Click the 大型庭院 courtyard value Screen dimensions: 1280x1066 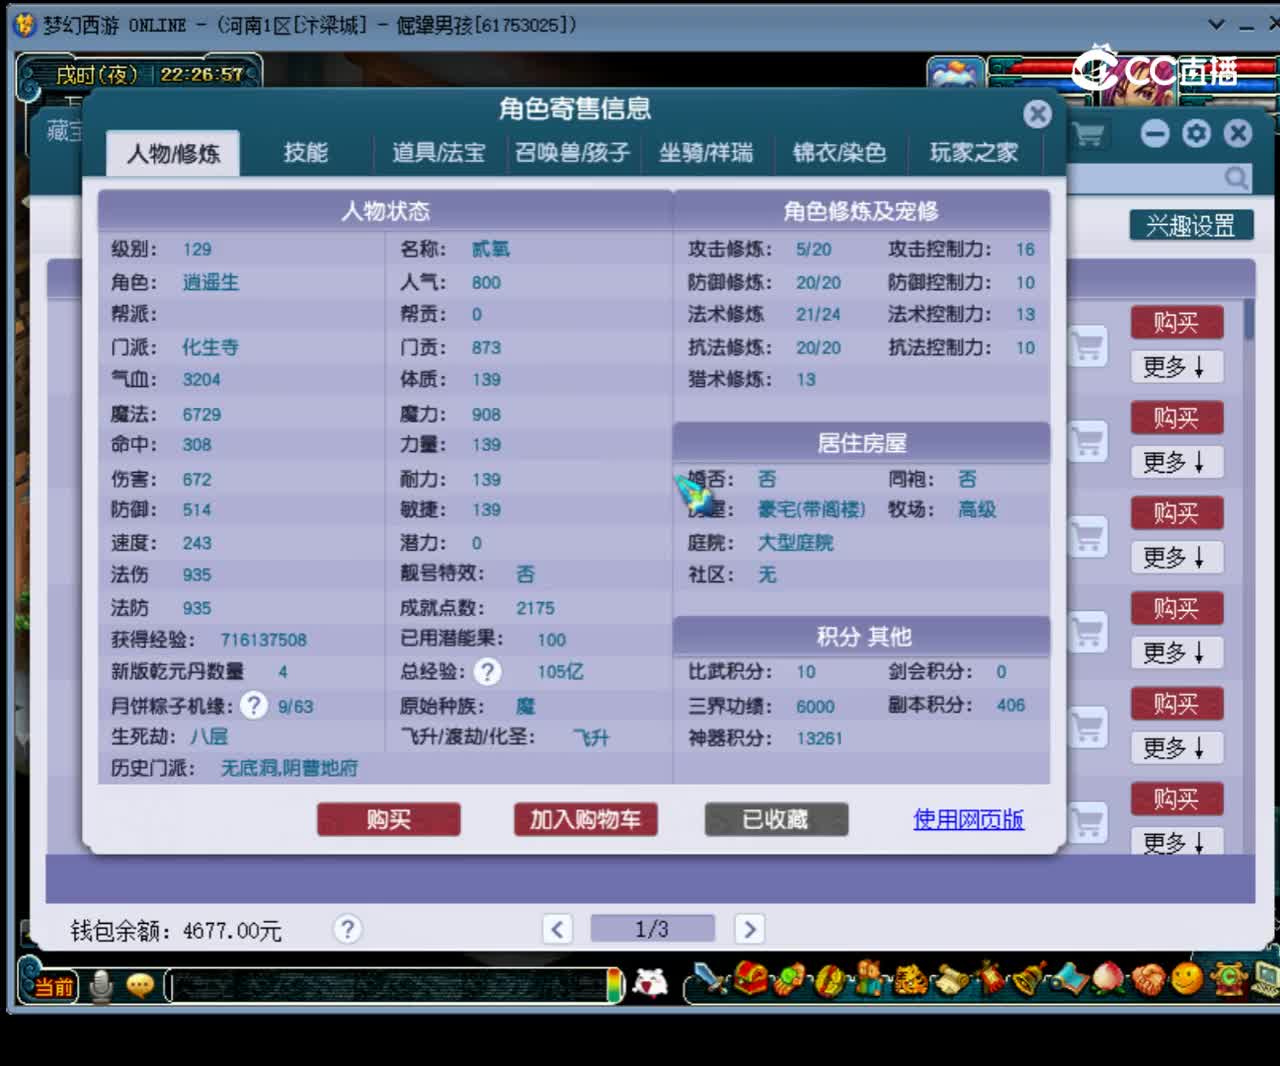click(x=795, y=542)
